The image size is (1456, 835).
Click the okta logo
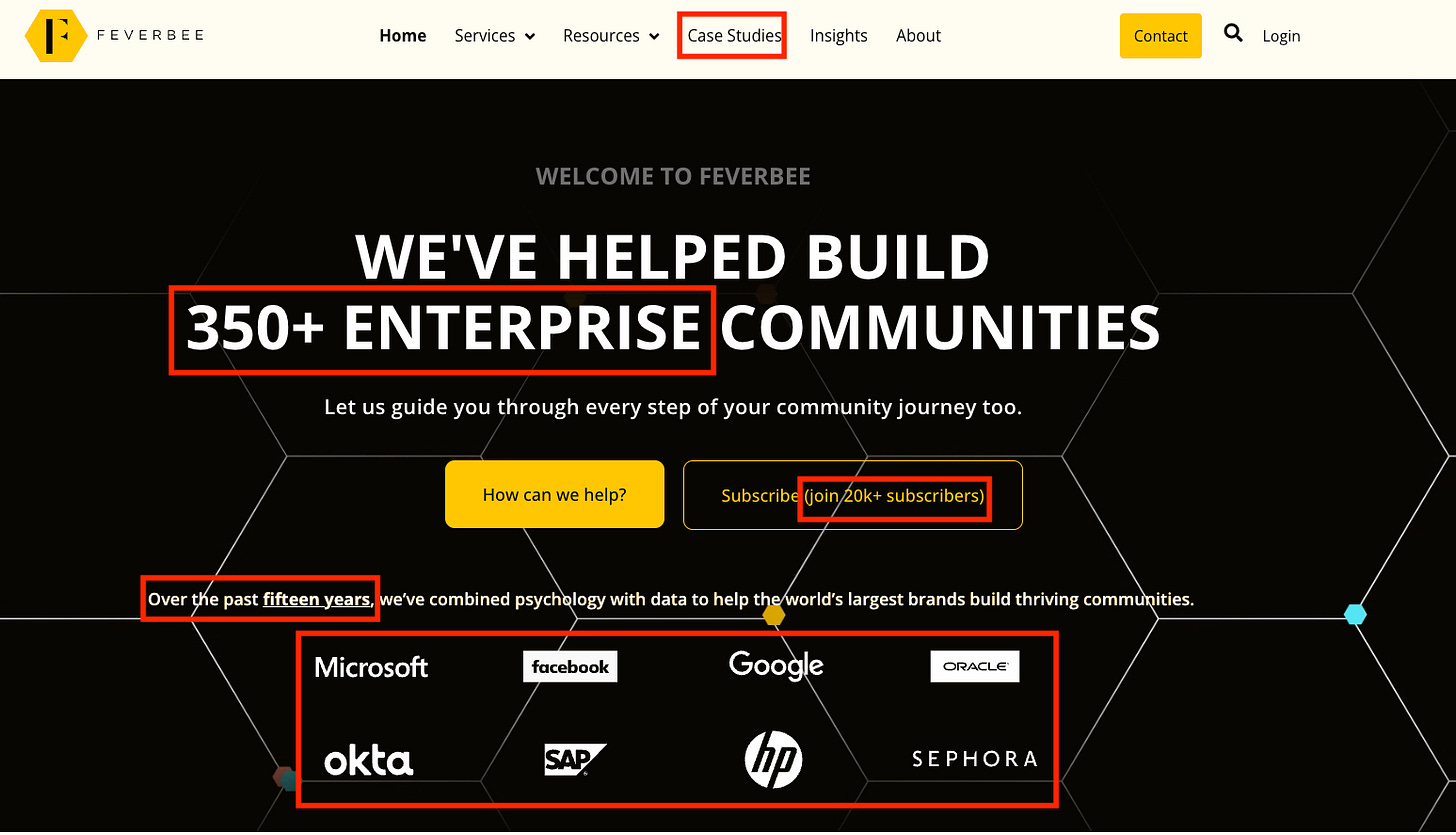(x=369, y=759)
